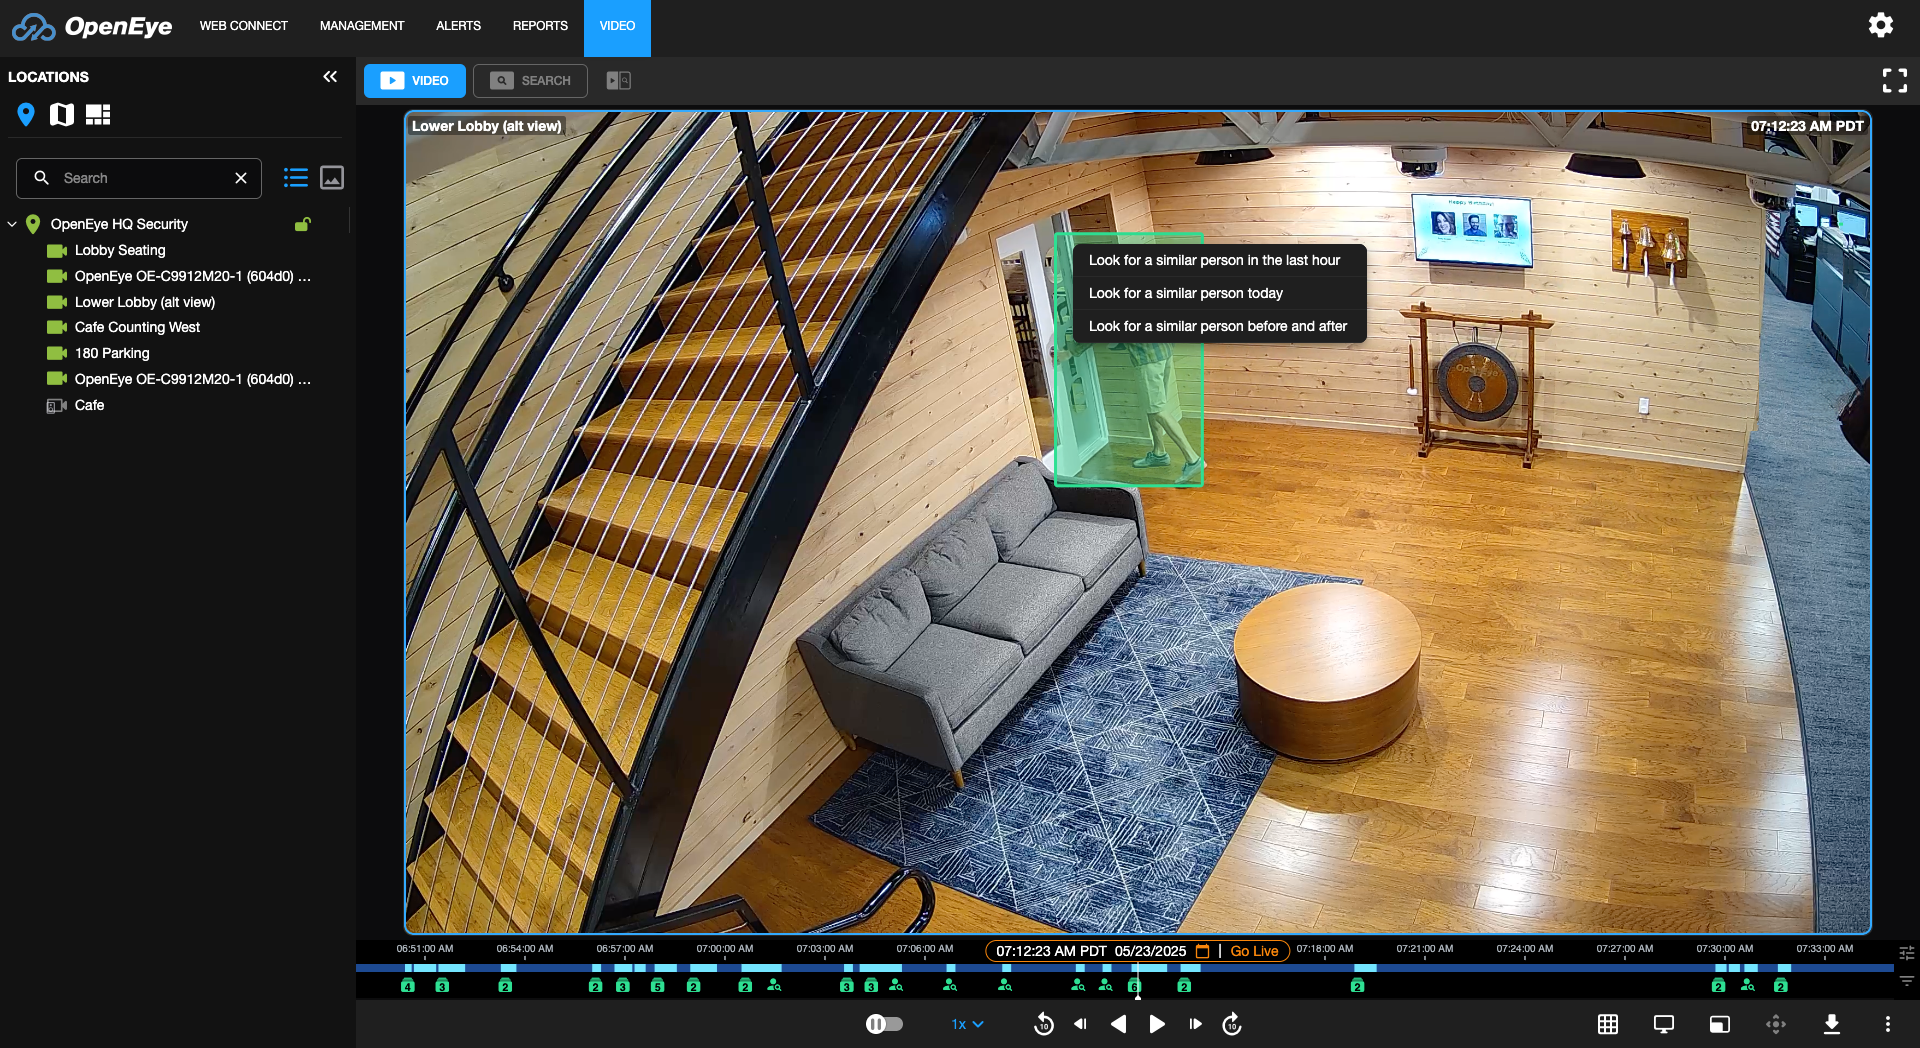Switch camera list to list view
Viewport: 1920px width, 1048px height.
pyautogui.click(x=295, y=178)
